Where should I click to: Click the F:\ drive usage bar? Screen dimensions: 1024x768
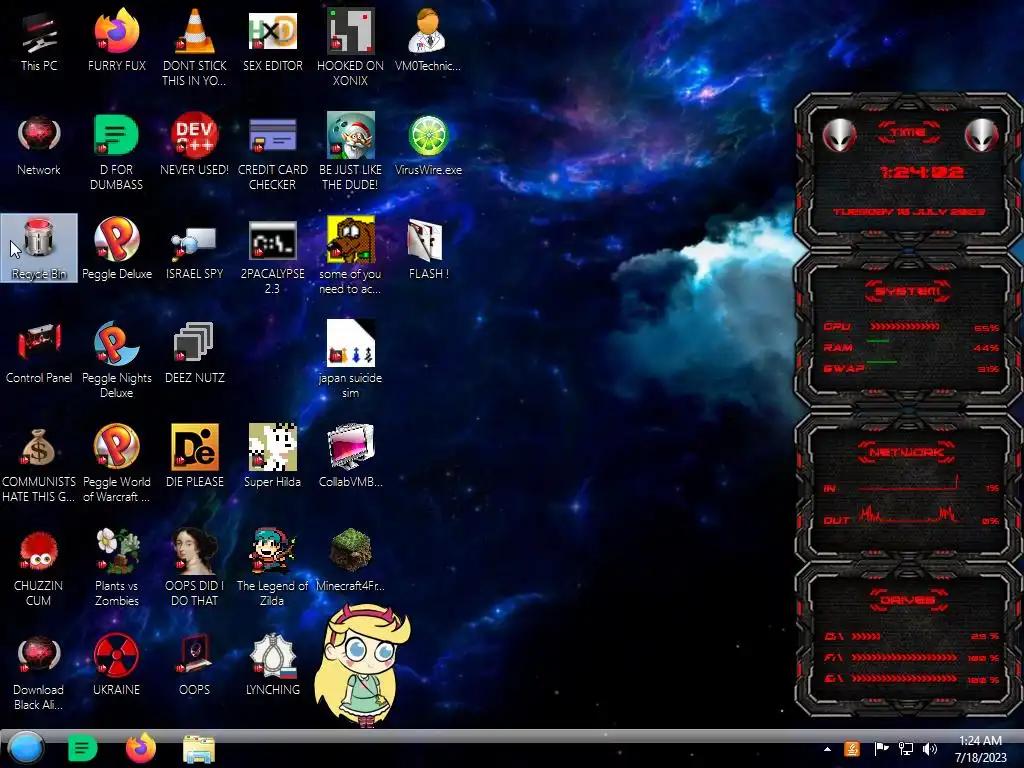click(906, 658)
